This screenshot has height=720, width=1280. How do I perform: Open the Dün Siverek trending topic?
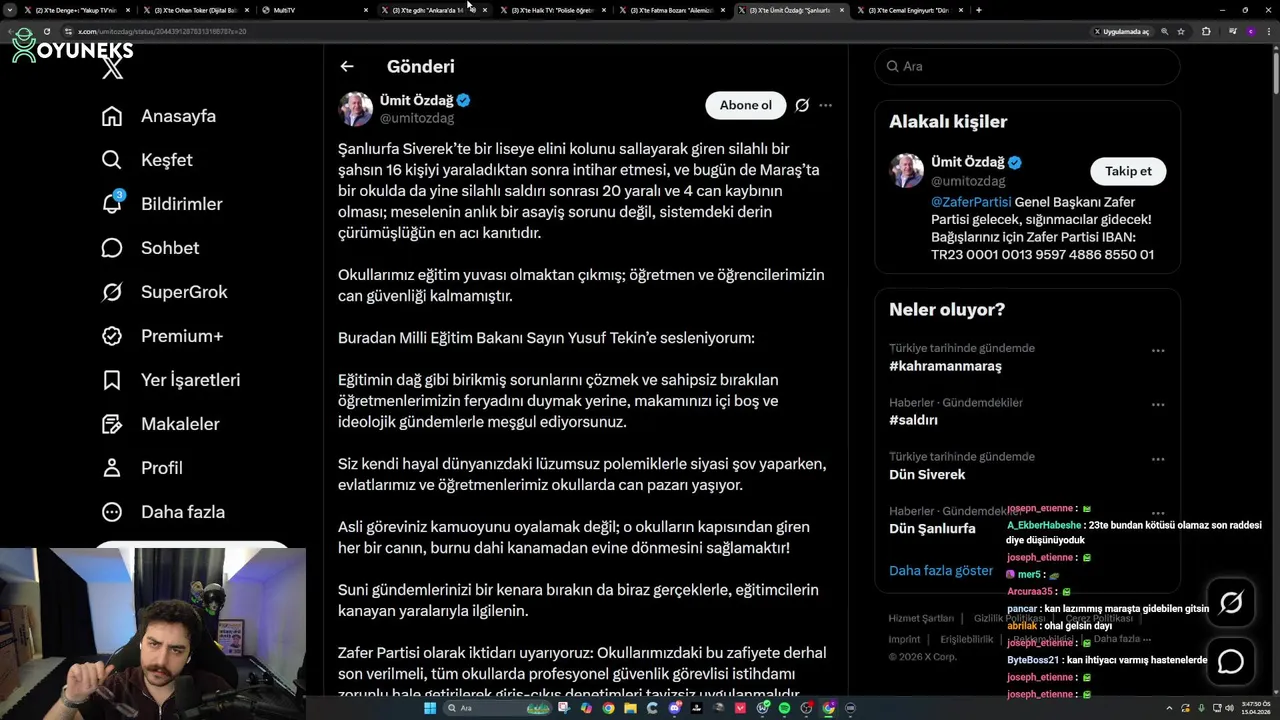(x=927, y=474)
